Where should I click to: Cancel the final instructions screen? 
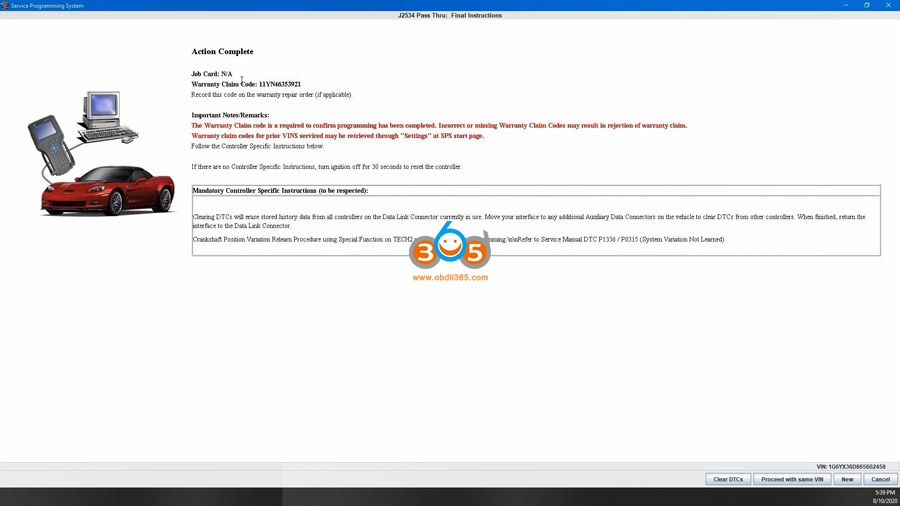point(880,479)
